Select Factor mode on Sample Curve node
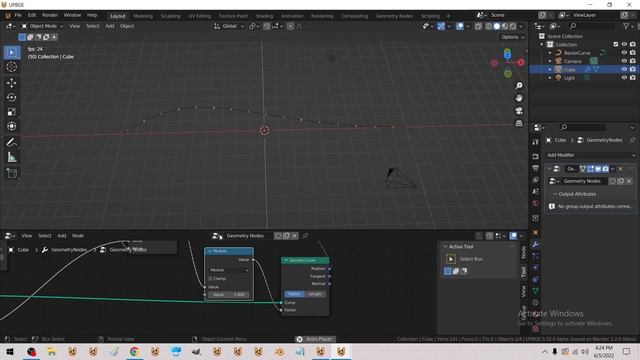This screenshot has width=640, height=360. 294,294
